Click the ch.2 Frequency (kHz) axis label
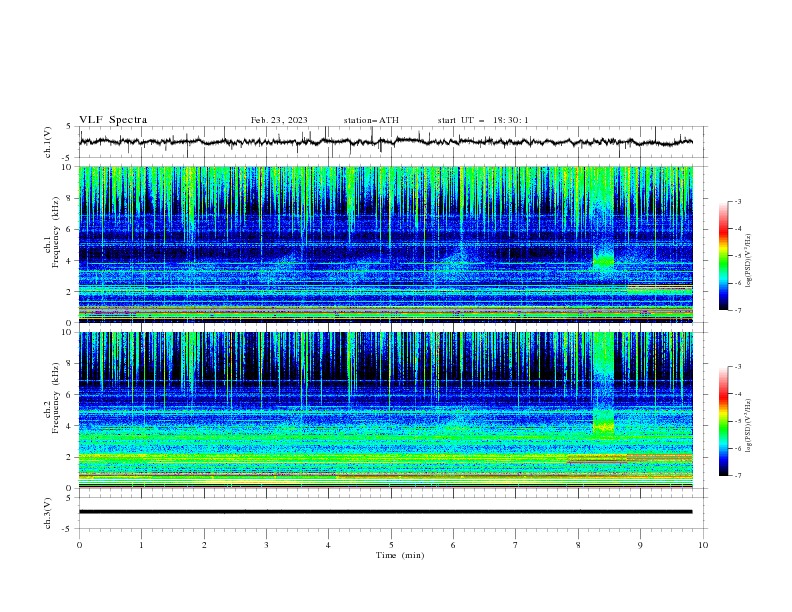Viewport: 792px width, 612px height. pos(52,398)
